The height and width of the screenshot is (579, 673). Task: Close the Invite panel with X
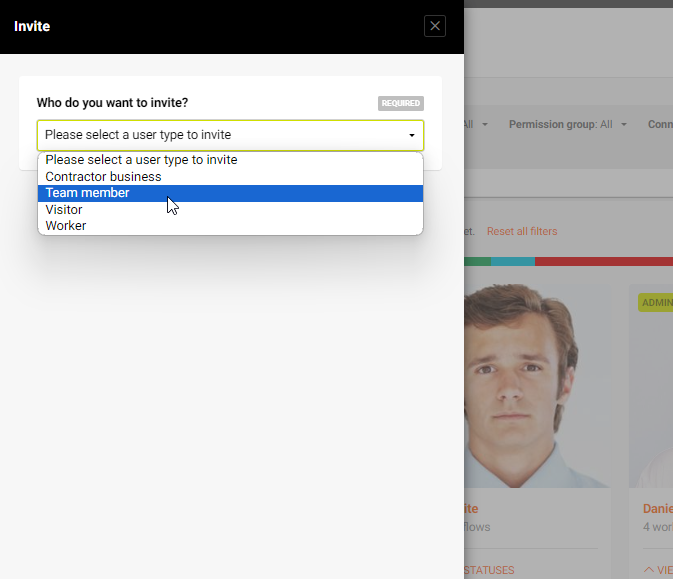(435, 26)
